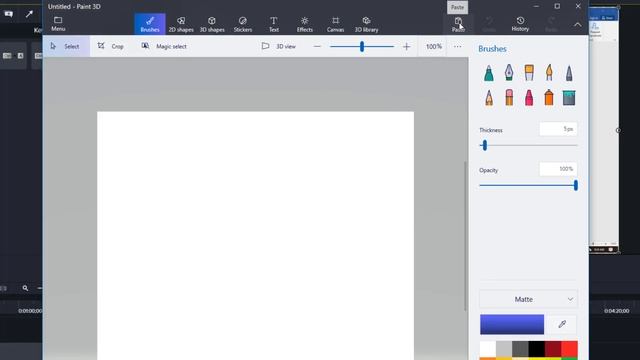Open the 2D shapes tab
640x360 pixels.
point(181,24)
